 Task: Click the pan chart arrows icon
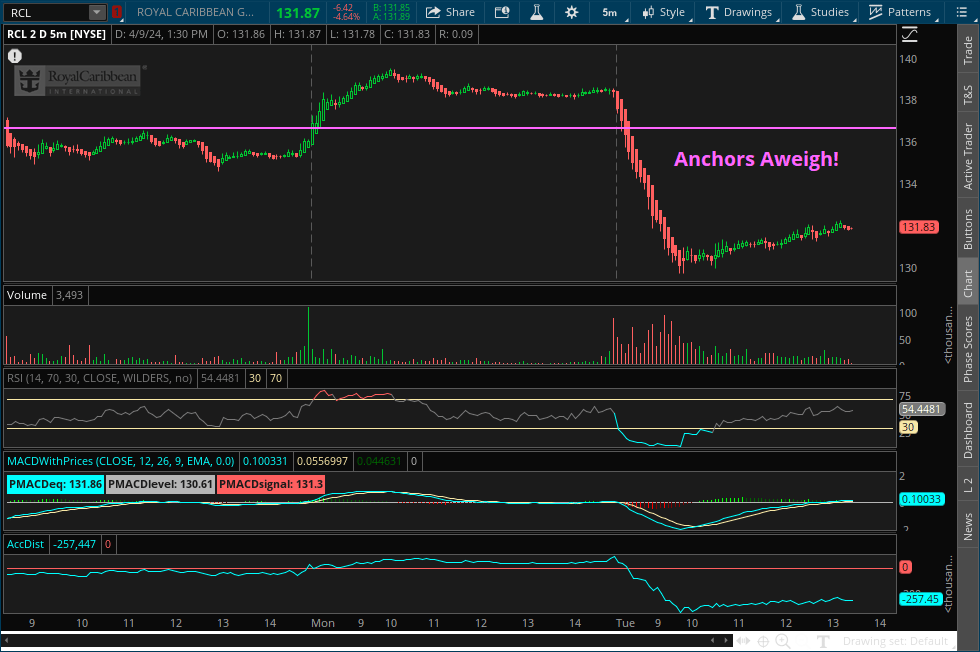click(743, 641)
